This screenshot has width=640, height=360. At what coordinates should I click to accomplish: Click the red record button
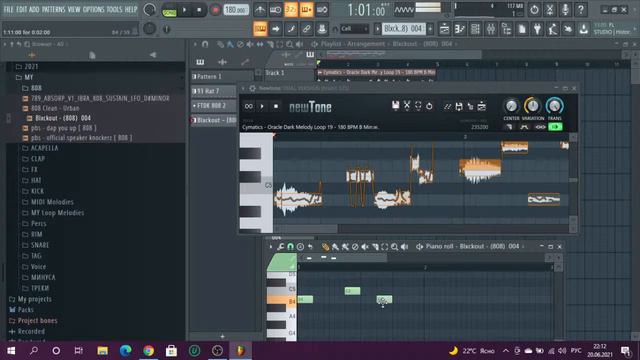coord(215,10)
